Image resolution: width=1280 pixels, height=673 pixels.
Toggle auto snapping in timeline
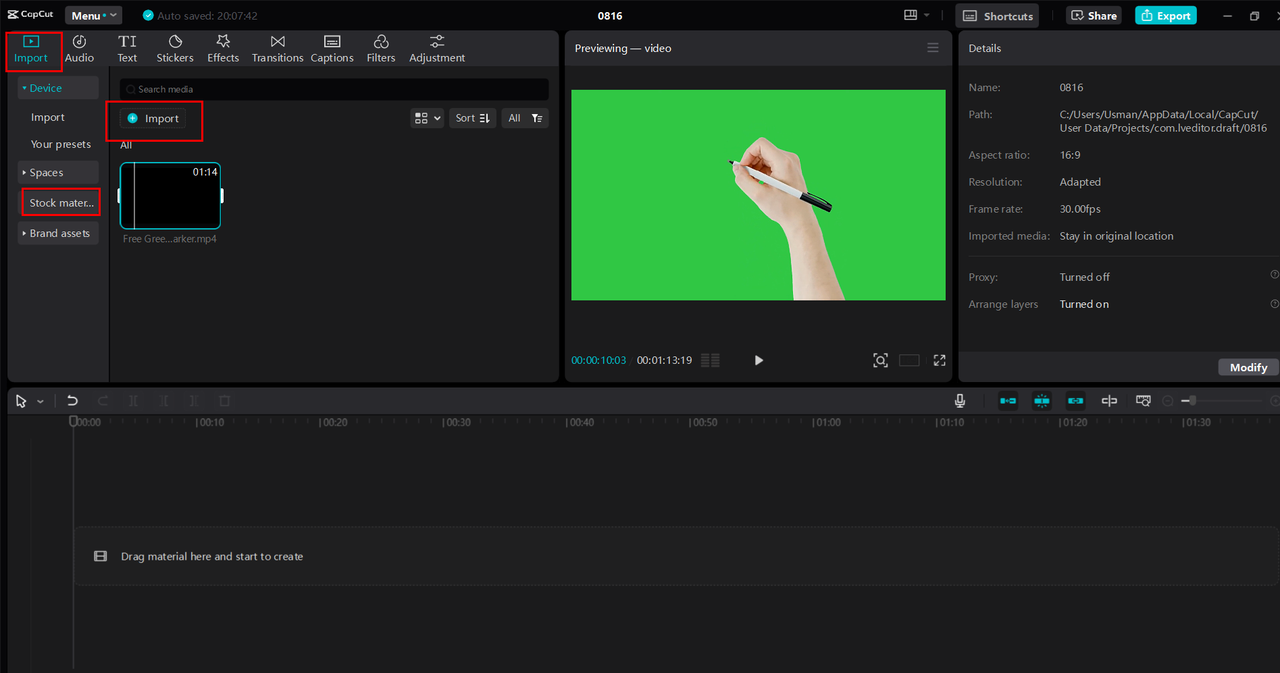coord(1042,401)
